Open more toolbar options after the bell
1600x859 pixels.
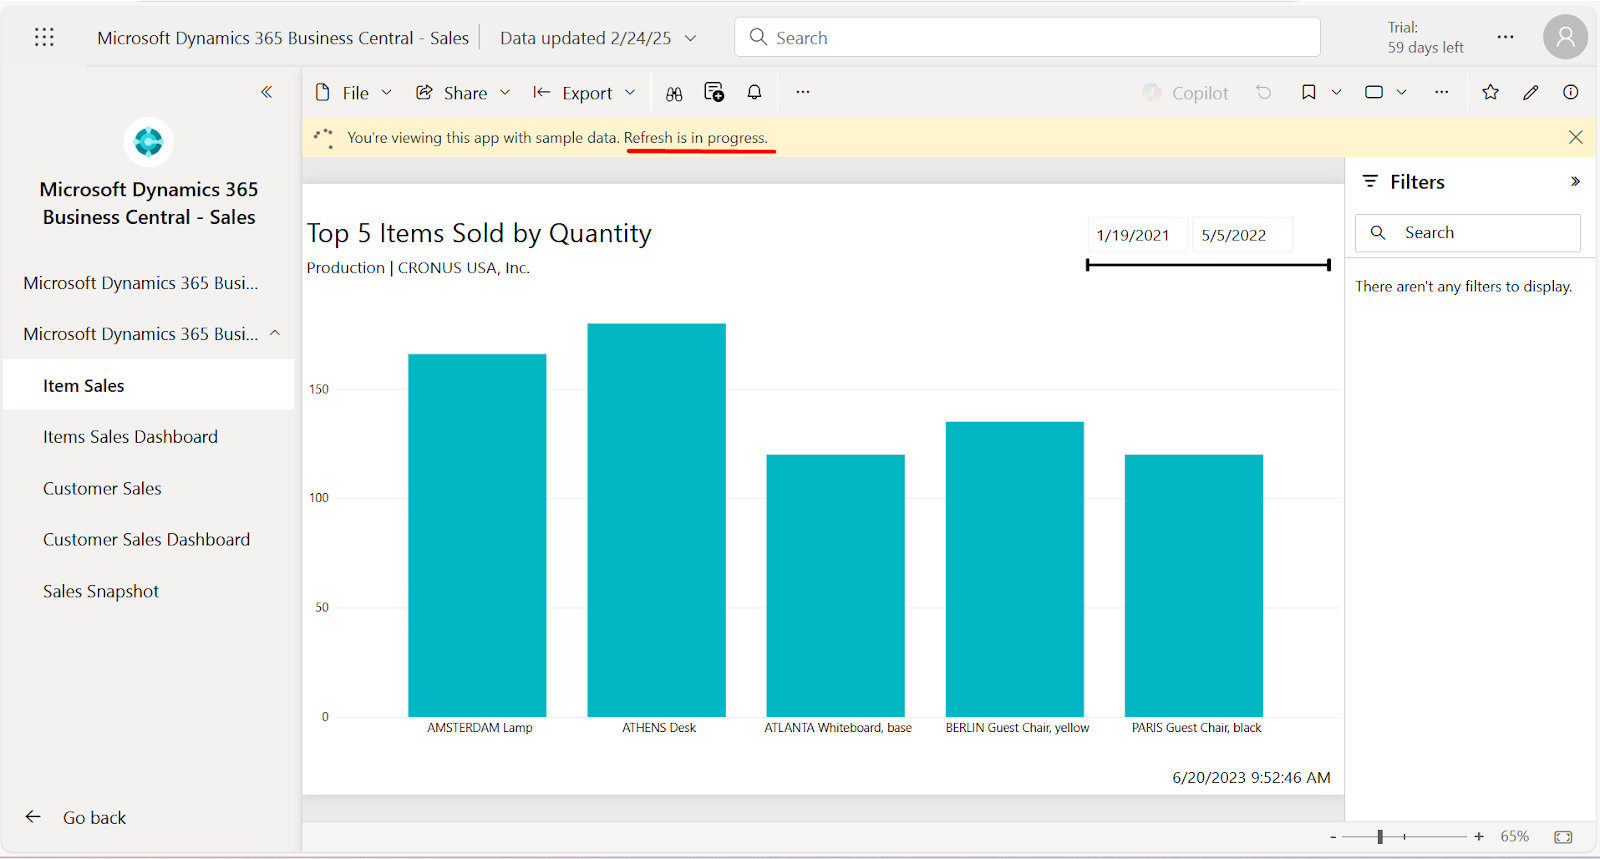802,92
